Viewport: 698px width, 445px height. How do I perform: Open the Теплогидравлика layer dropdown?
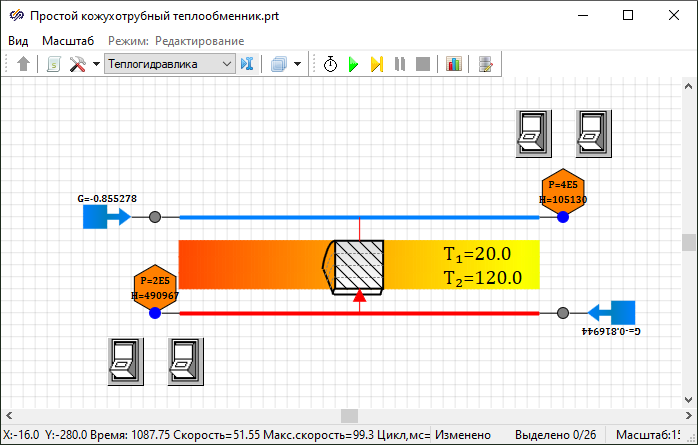click(x=226, y=64)
